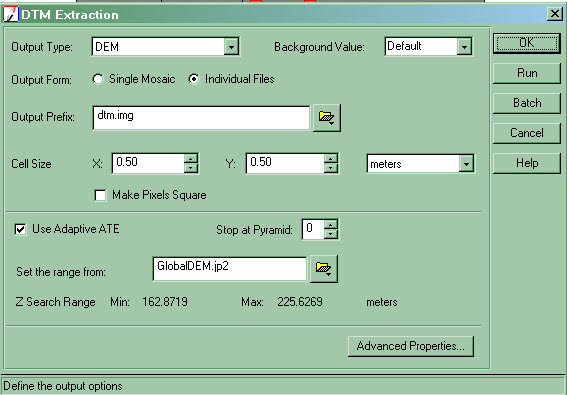Click the Run button
Screen dimensions: 567x395
527,73
